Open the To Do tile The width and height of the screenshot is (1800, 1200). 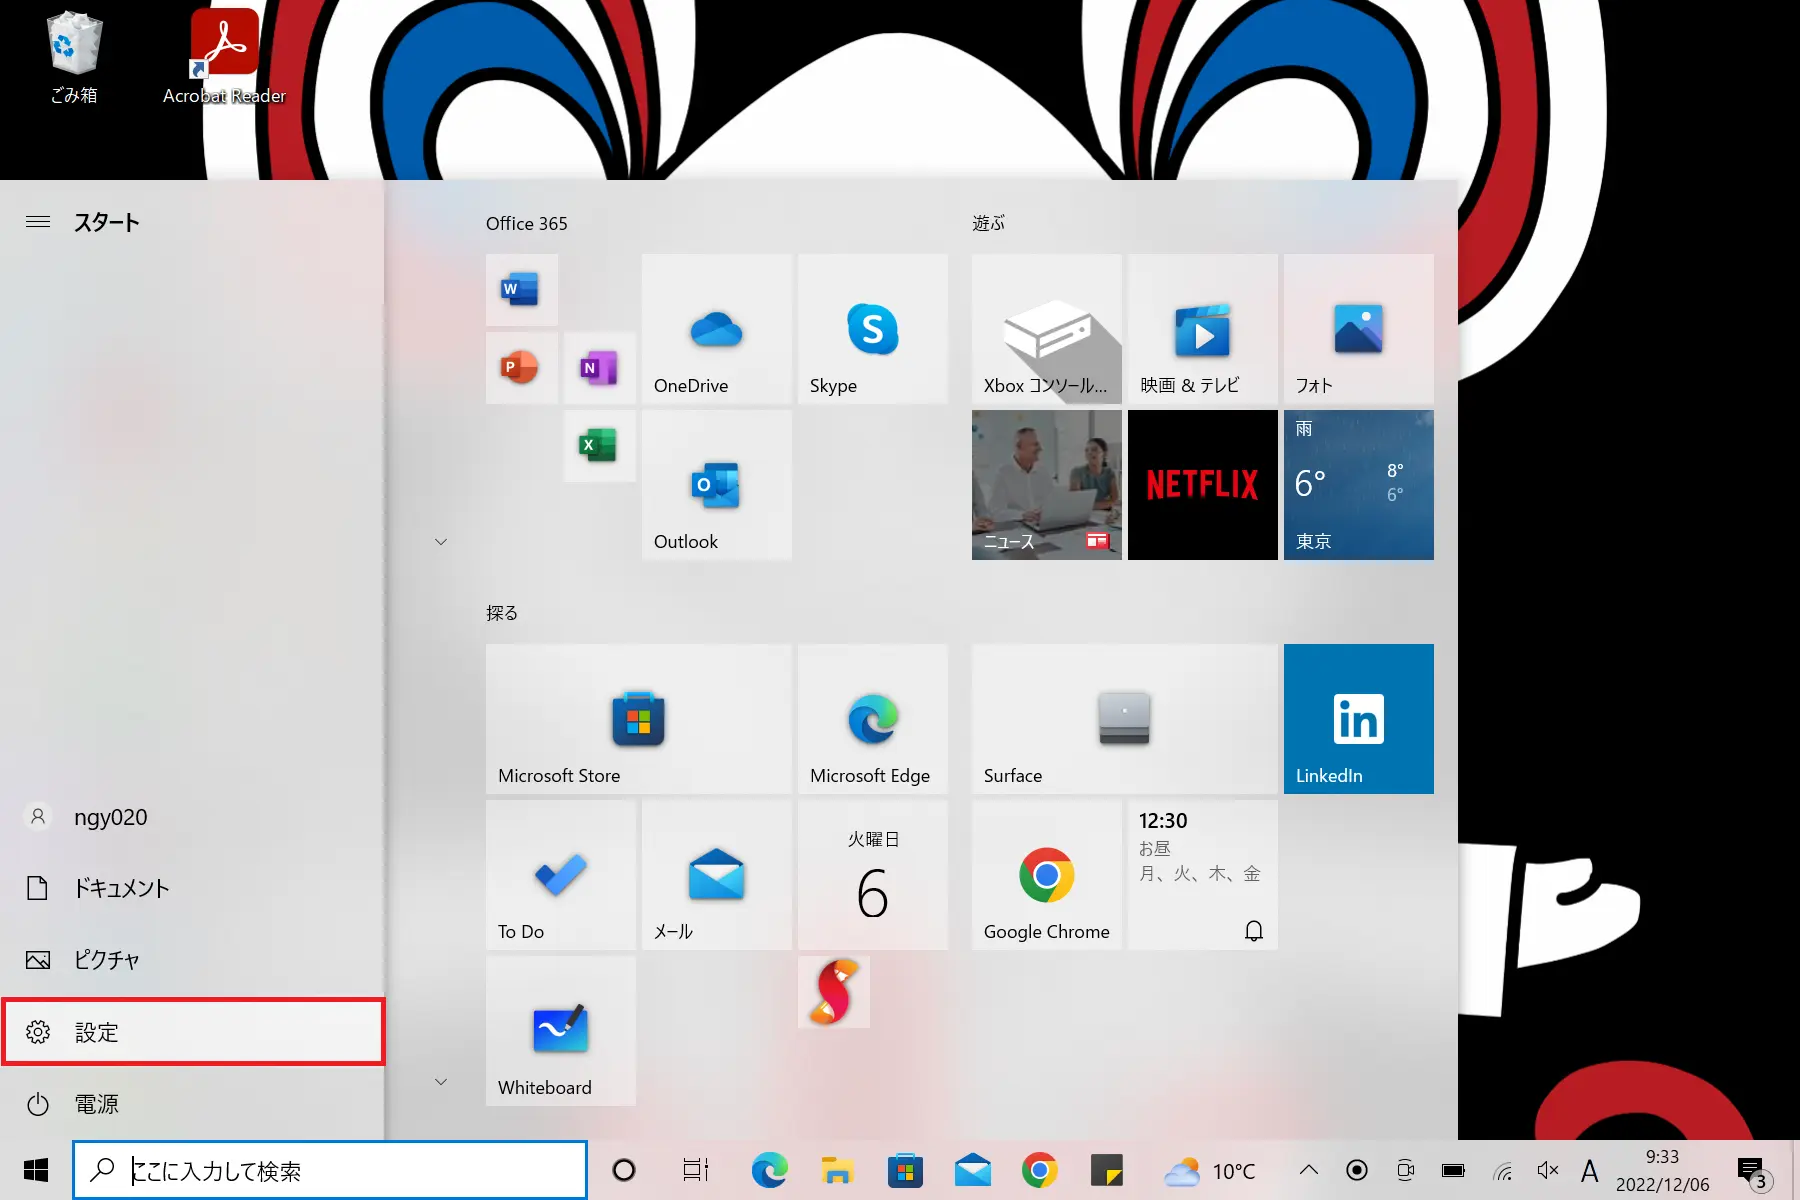point(561,875)
